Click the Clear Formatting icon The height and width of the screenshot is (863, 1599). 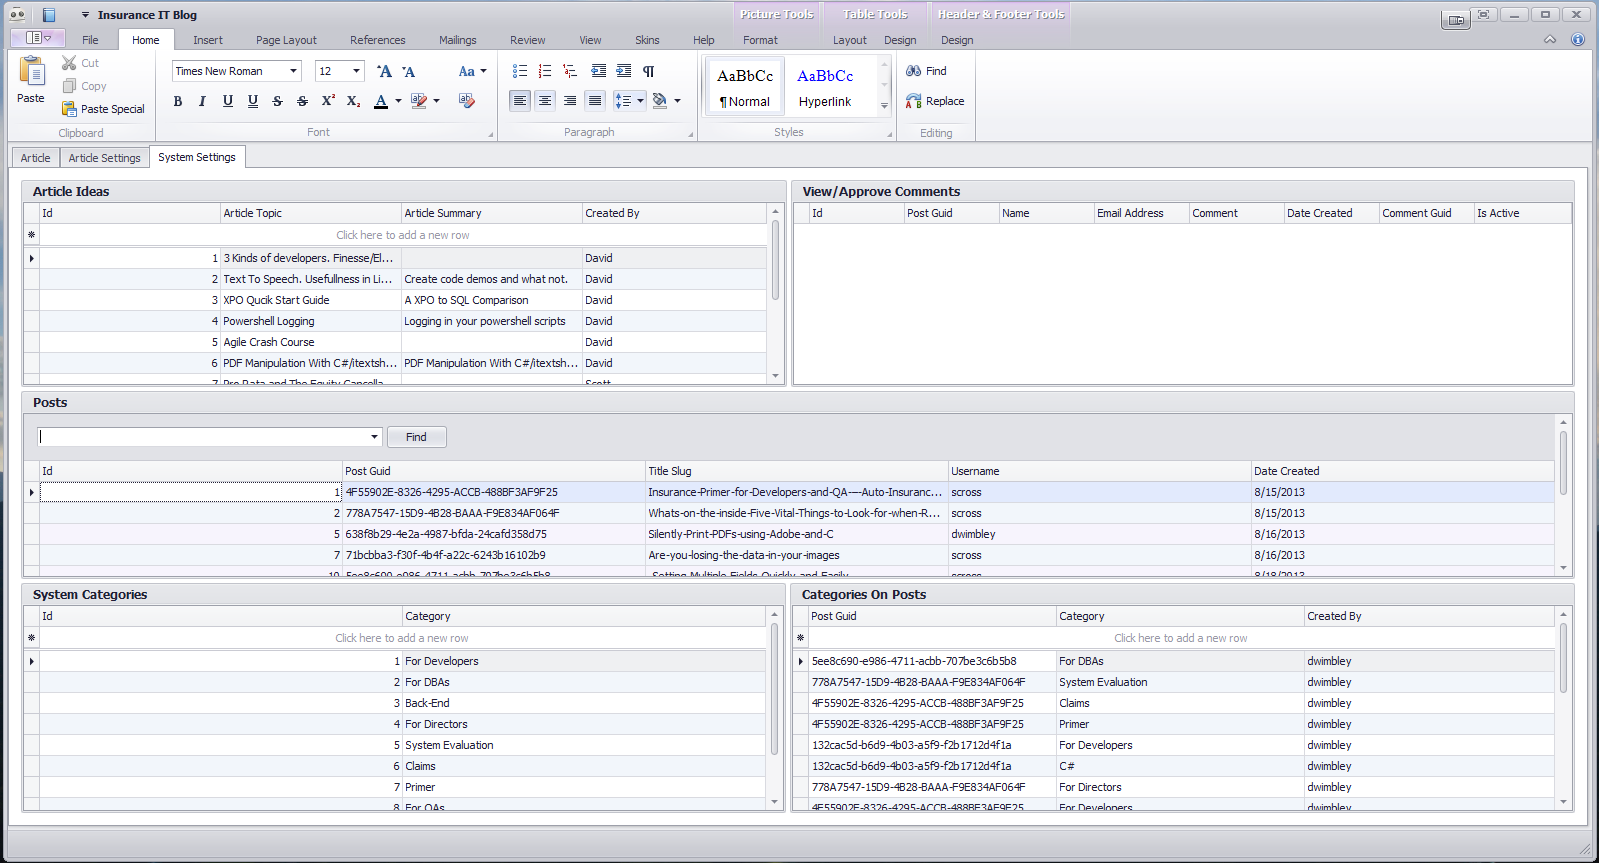tap(466, 101)
